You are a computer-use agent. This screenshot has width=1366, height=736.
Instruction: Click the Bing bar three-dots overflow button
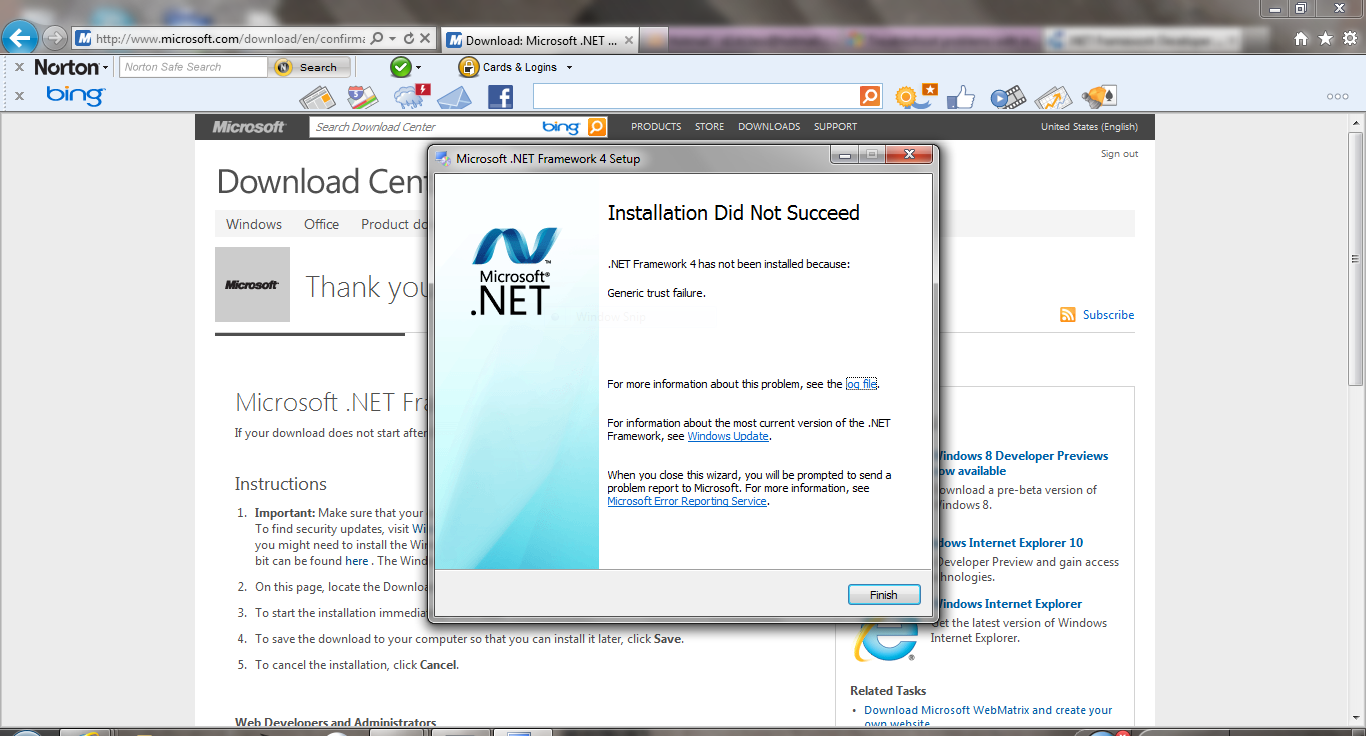coord(1337,97)
